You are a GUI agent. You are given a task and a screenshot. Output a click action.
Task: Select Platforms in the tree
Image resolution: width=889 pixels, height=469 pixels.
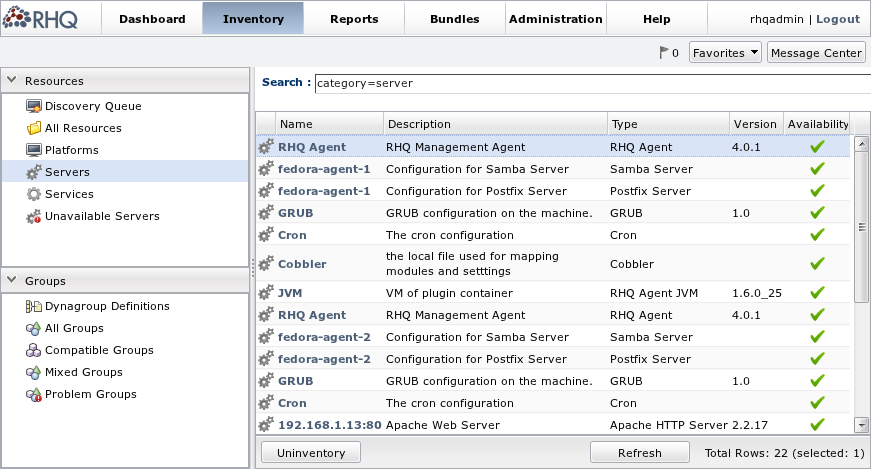[x=71, y=150]
